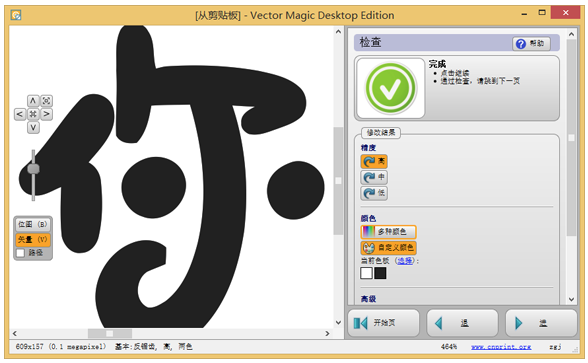Switch to the 位图 (B) bitmap view
588x363 pixels.
point(33,225)
